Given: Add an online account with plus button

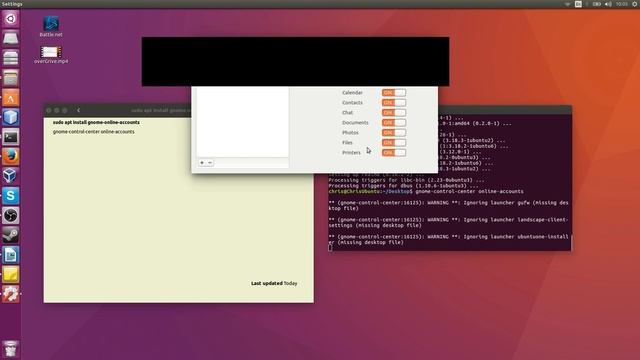Looking at the screenshot, I should (202, 163).
